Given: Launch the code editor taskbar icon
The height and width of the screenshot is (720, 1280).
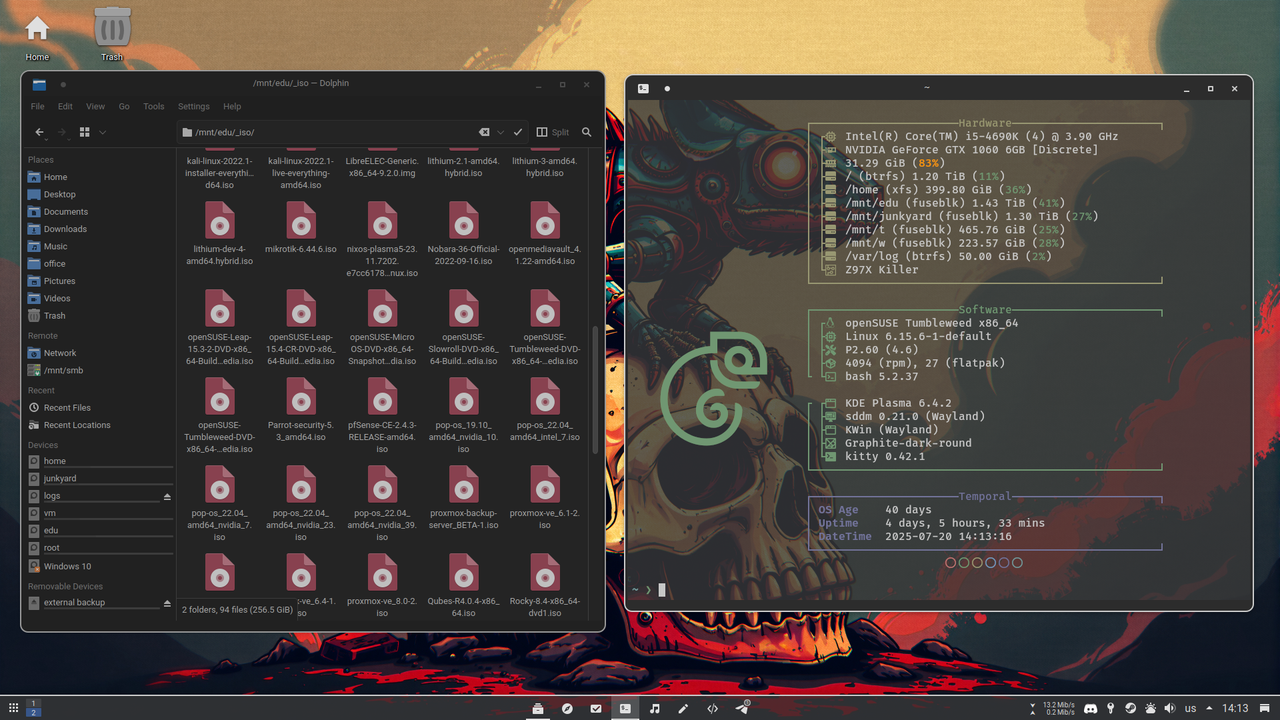Looking at the screenshot, I should pos(712,708).
